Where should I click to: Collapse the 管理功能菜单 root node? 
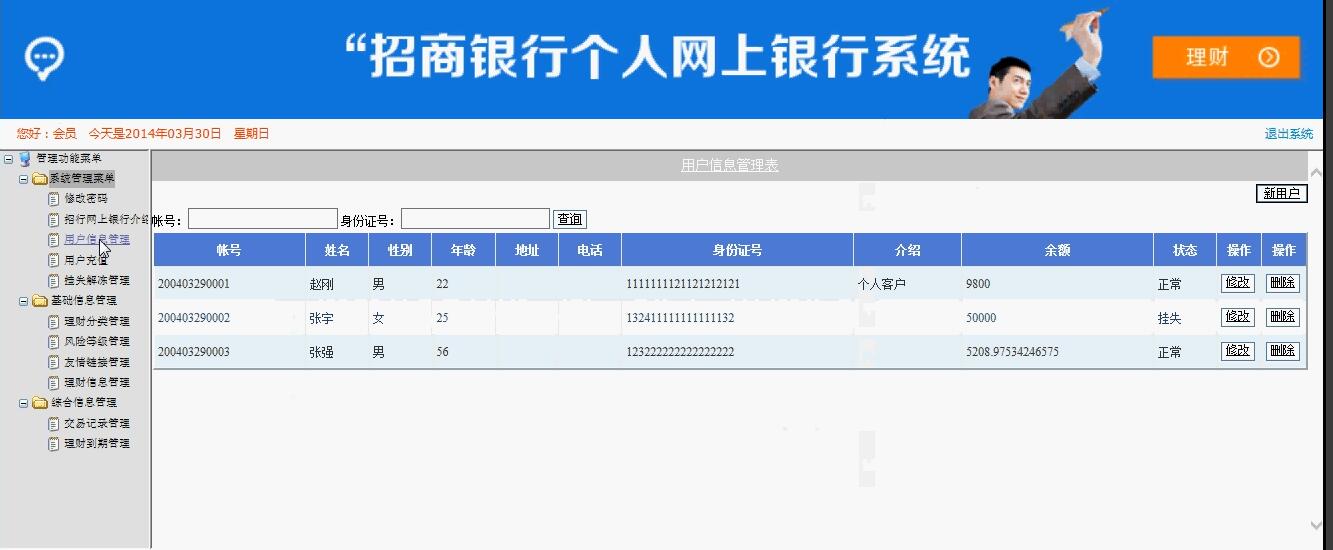coord(8,159)
